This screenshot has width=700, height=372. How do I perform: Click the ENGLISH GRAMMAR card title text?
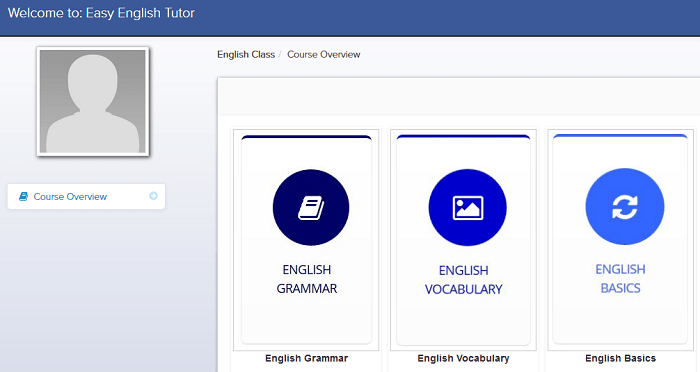[307, 279]
